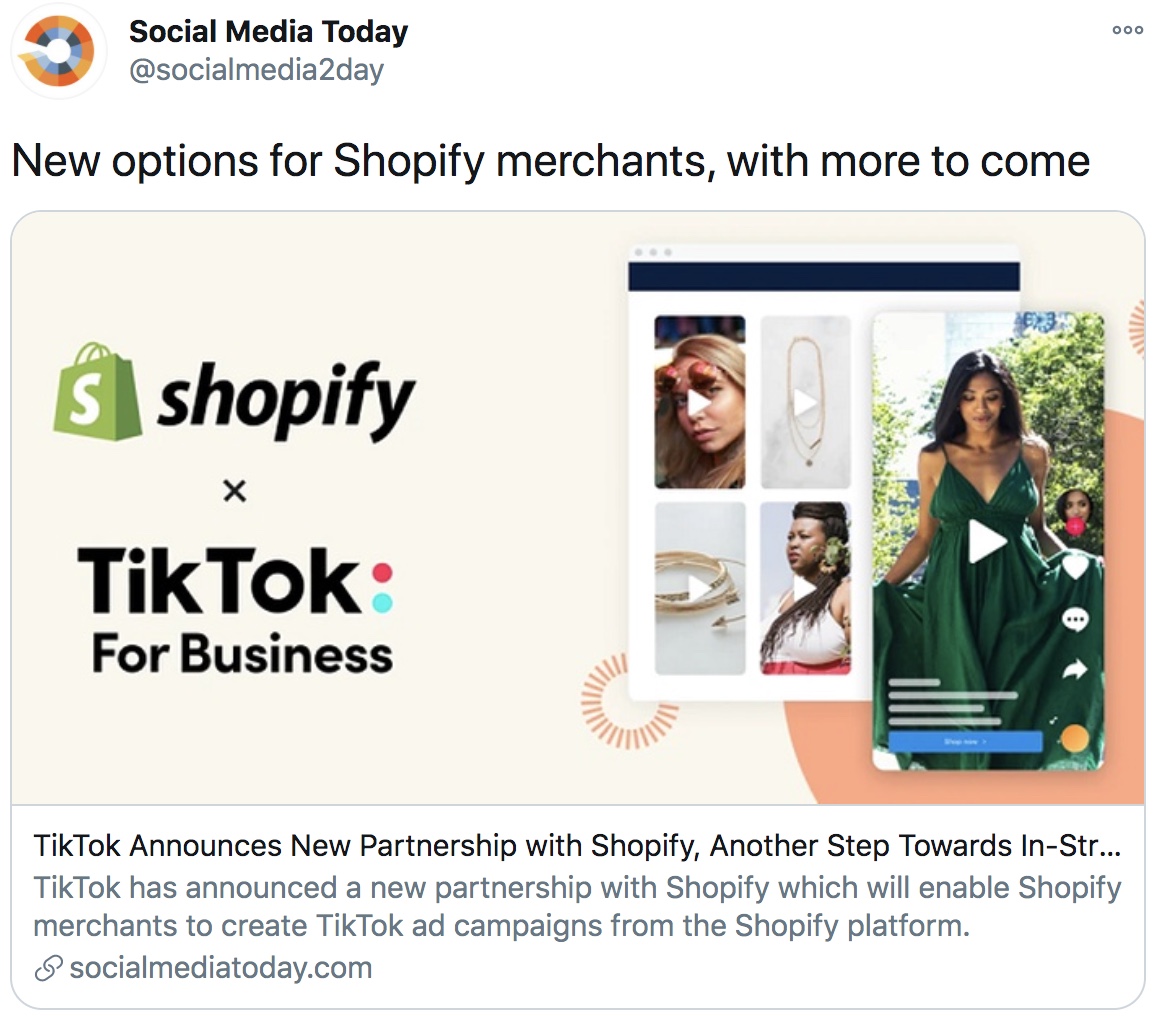Open the Social Media Today account name
The image size is (1158, 1022).
tap(268, 32)
